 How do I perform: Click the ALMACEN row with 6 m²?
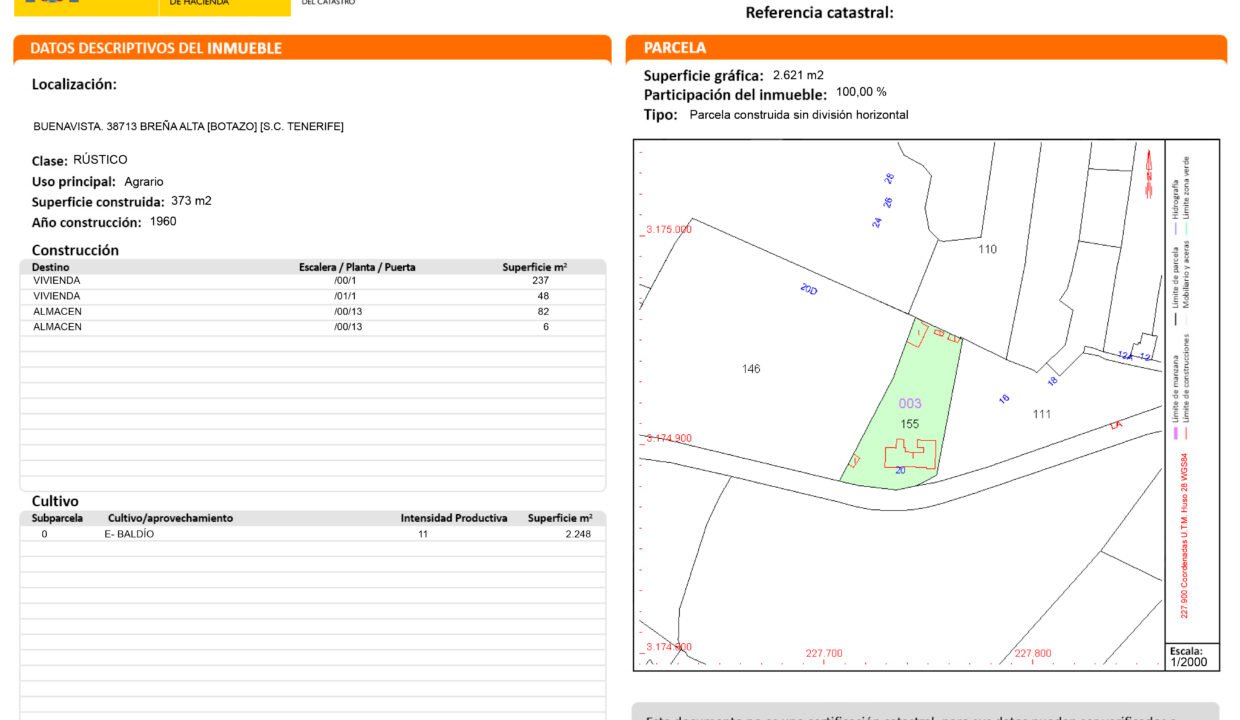pos(313,327)
